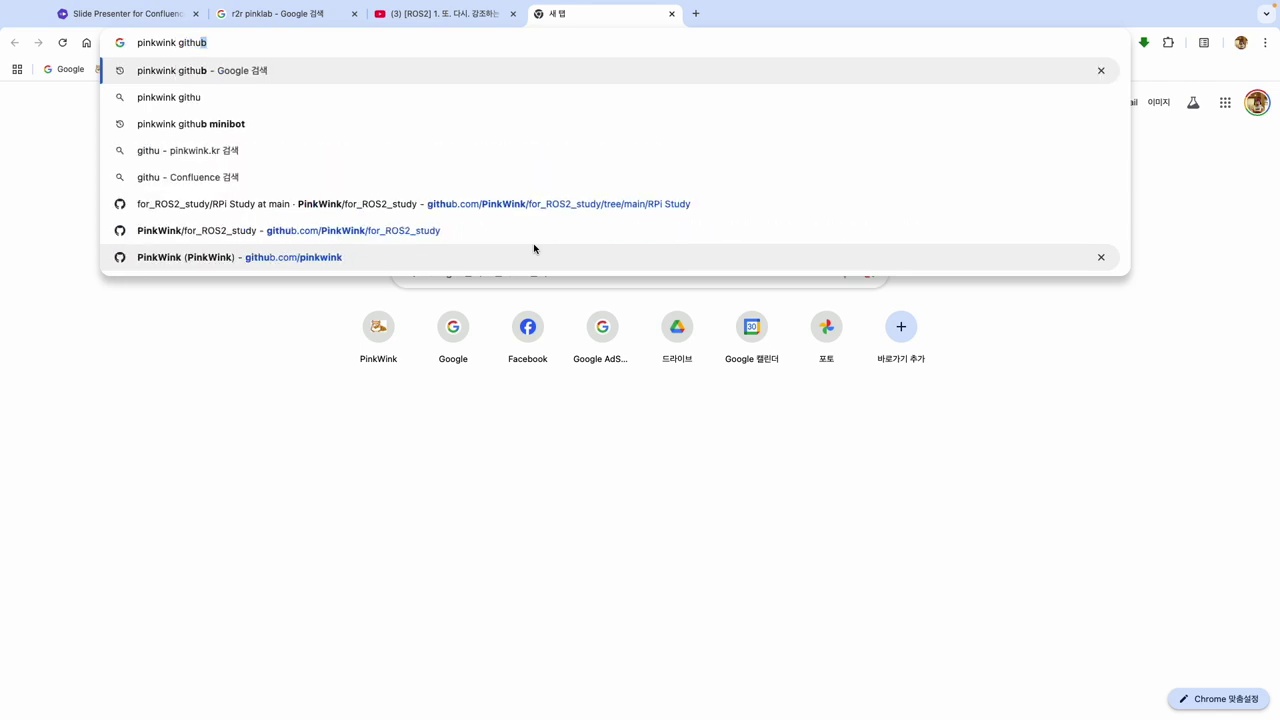Remove the github.com/pinkwink suggestion with its X
This screenshot has width=1280, height=720.
tap(1101, 257)
